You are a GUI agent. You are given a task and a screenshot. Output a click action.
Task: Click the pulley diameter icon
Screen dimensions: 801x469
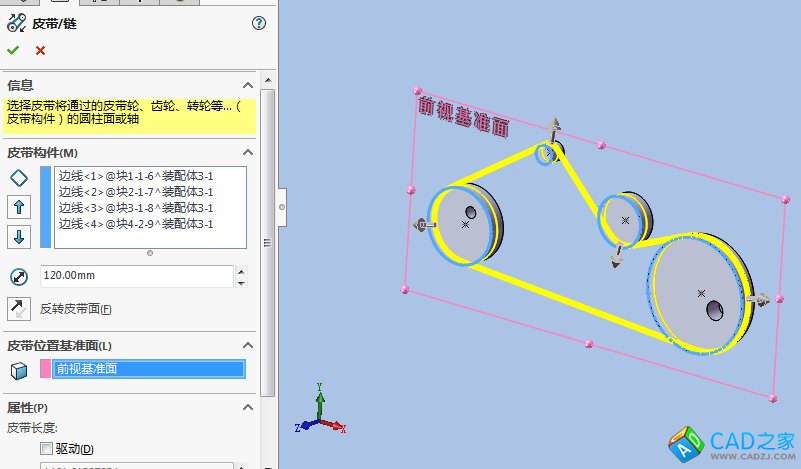[x=19, y=277]
